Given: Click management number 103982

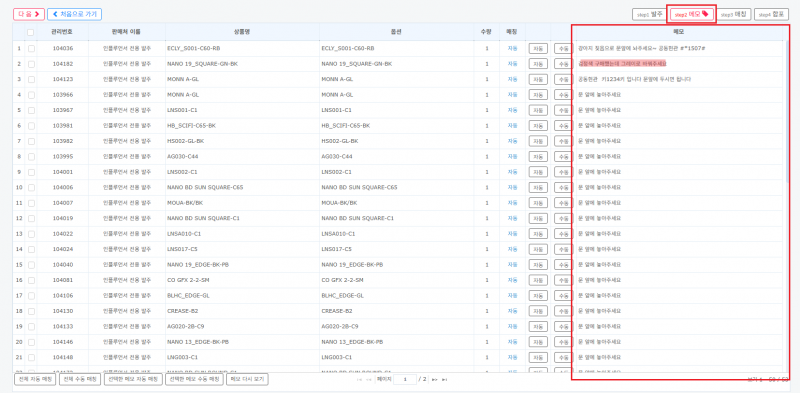Looking at the screenshot, I should tap(62, 141).
